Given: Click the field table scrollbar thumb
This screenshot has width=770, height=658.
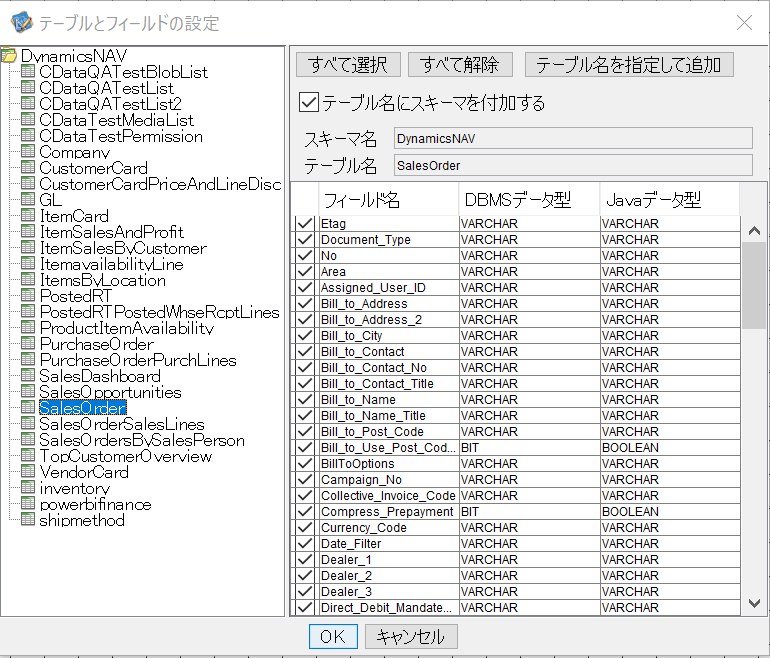Looking at the screenshot, I should tap(754, 285).
